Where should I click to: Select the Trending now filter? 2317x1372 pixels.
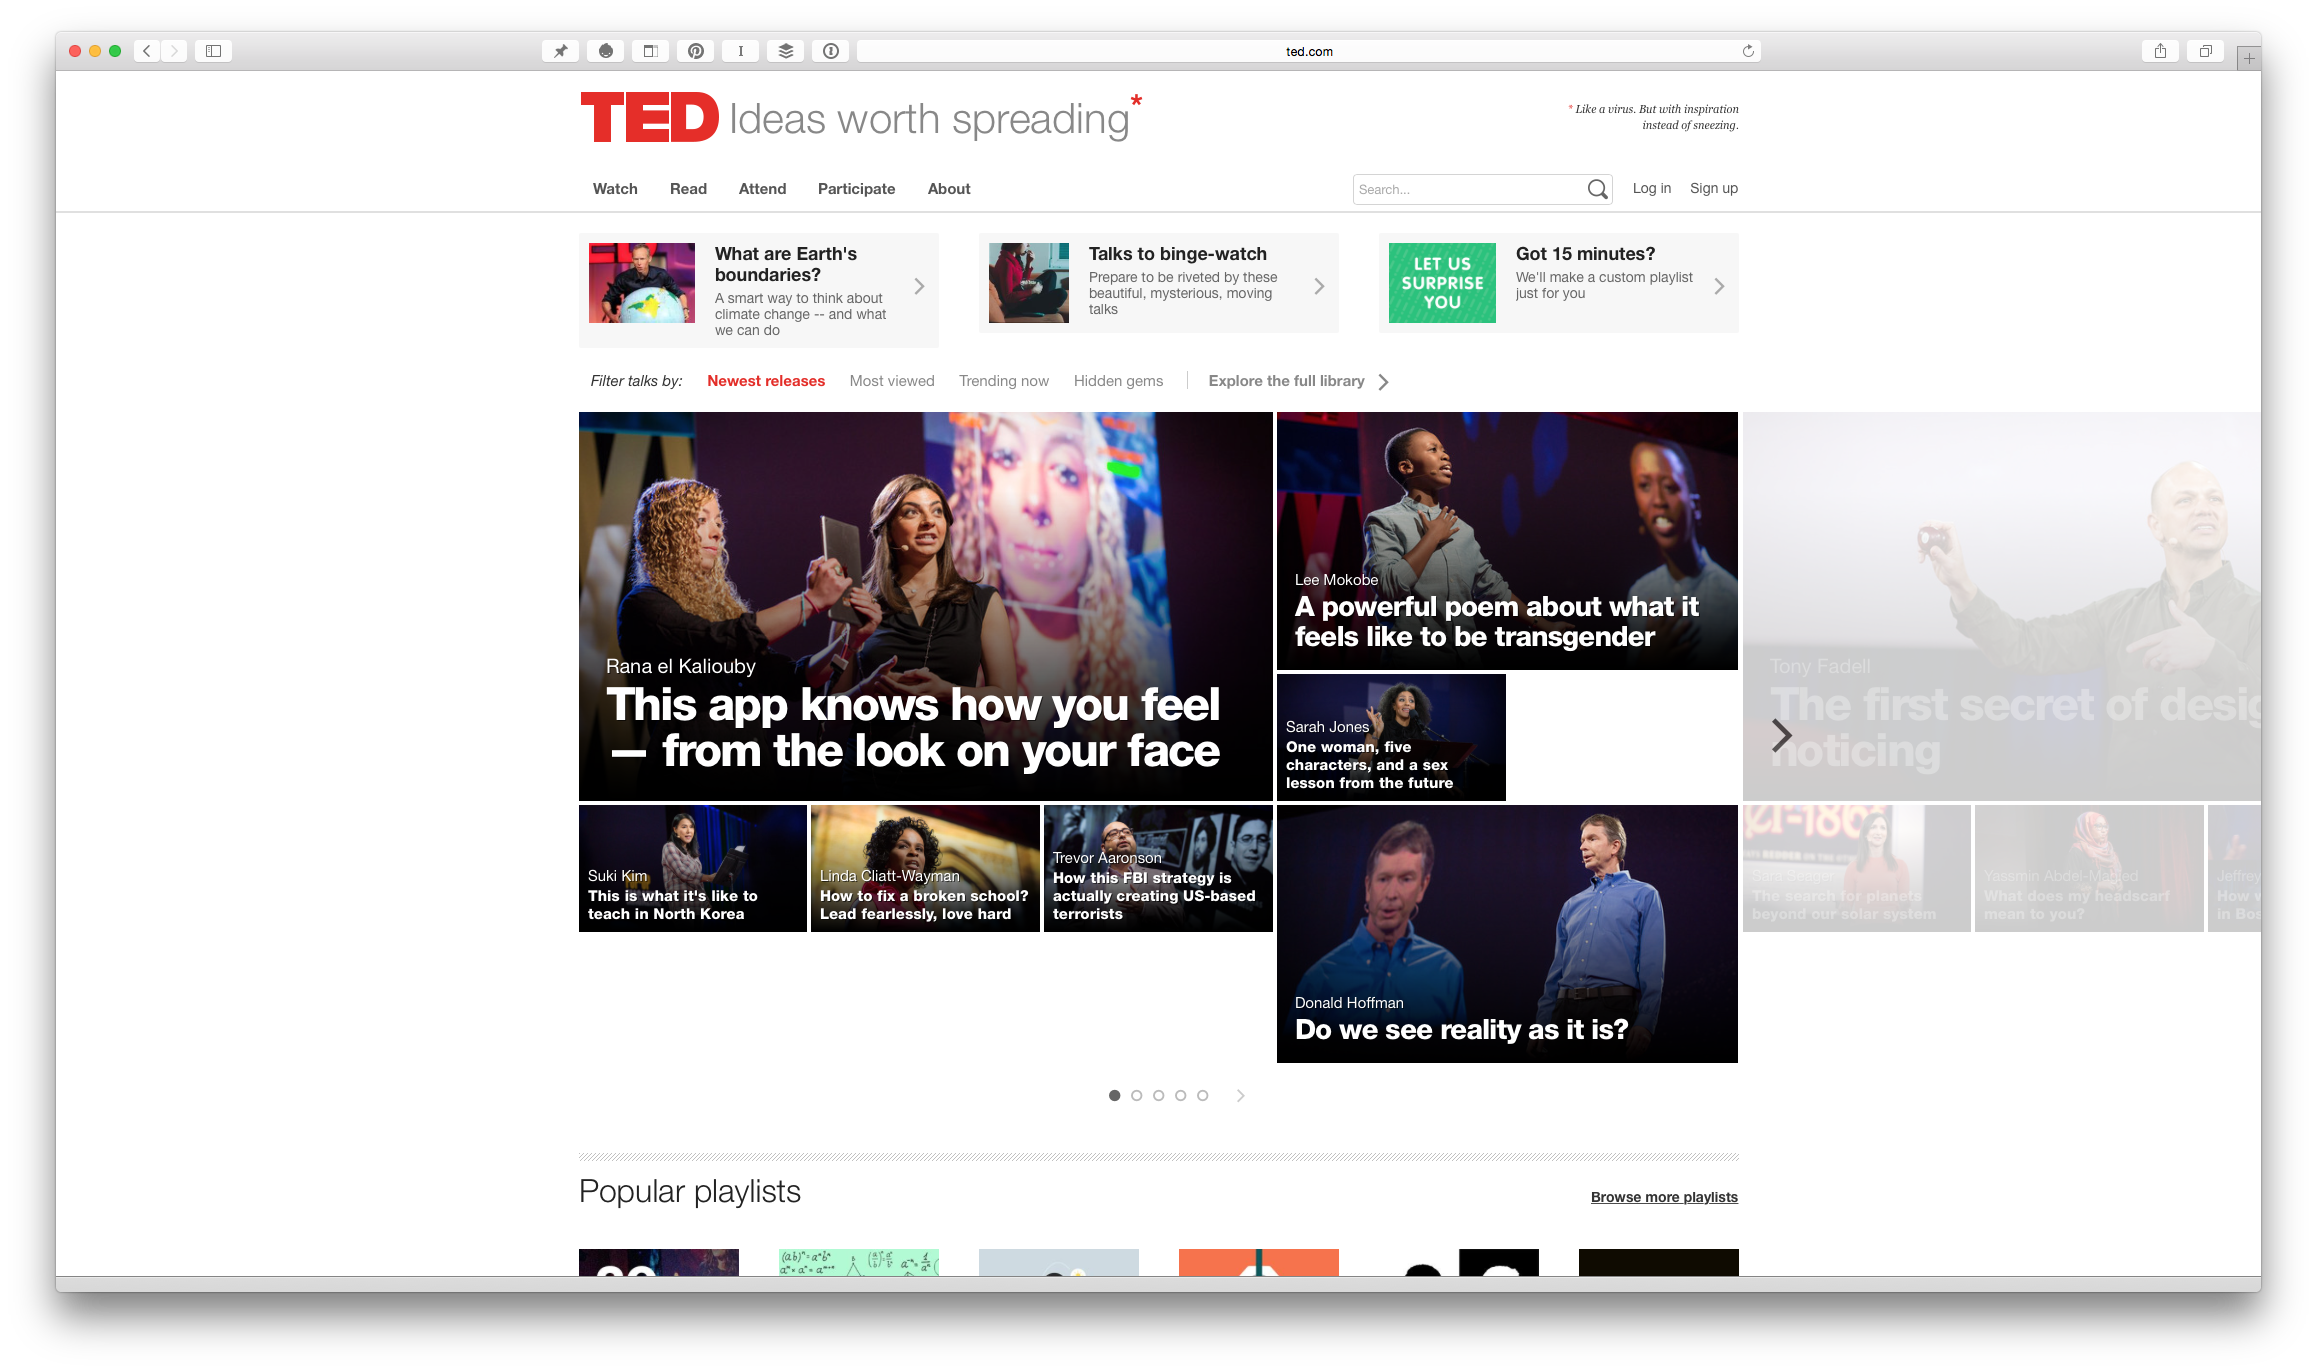click(x=1004, y=381)
